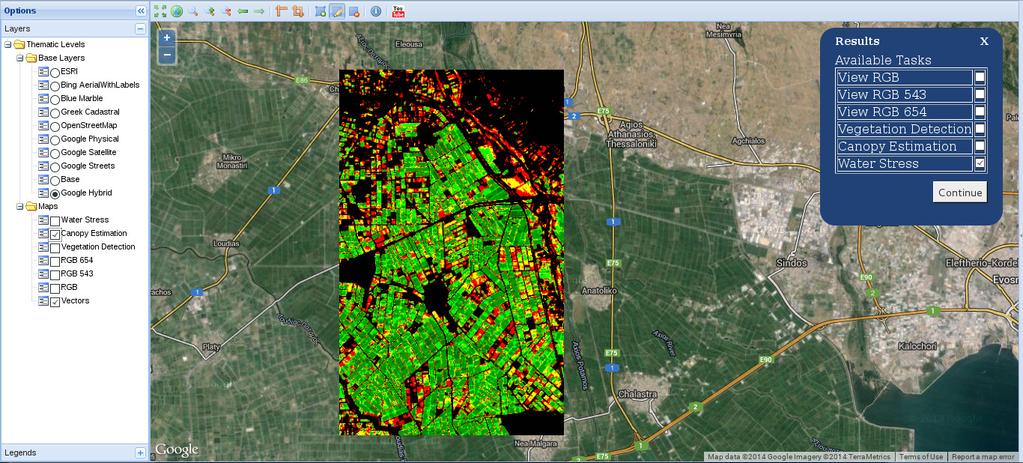1023x463 pixels.
Task: Collapse the Options side panel
Action: pos(140,11)
